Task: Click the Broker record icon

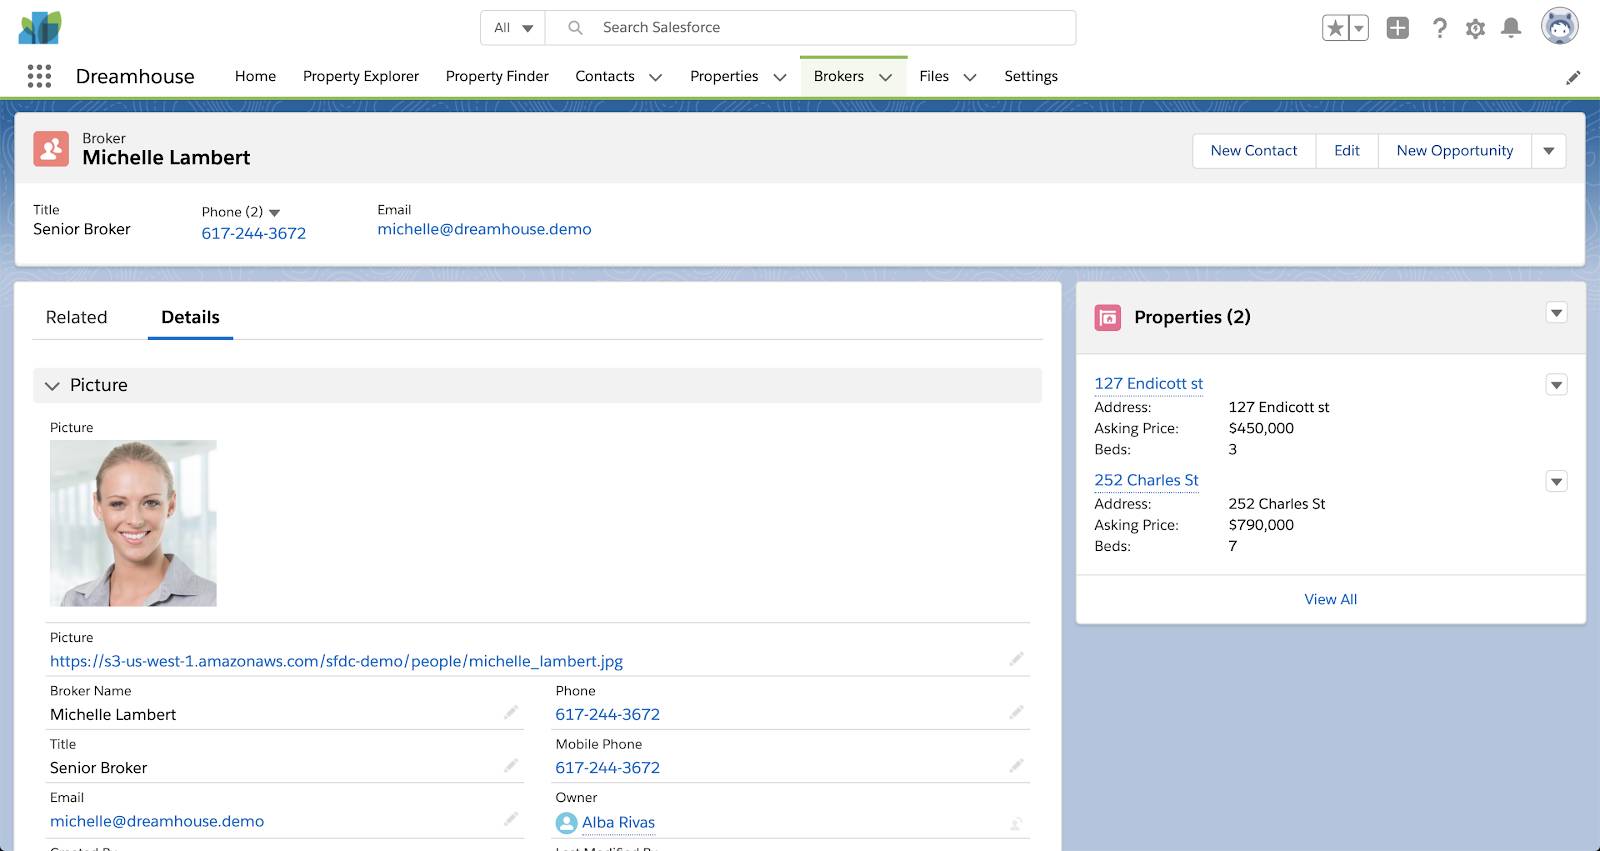Action: point(51,149)
